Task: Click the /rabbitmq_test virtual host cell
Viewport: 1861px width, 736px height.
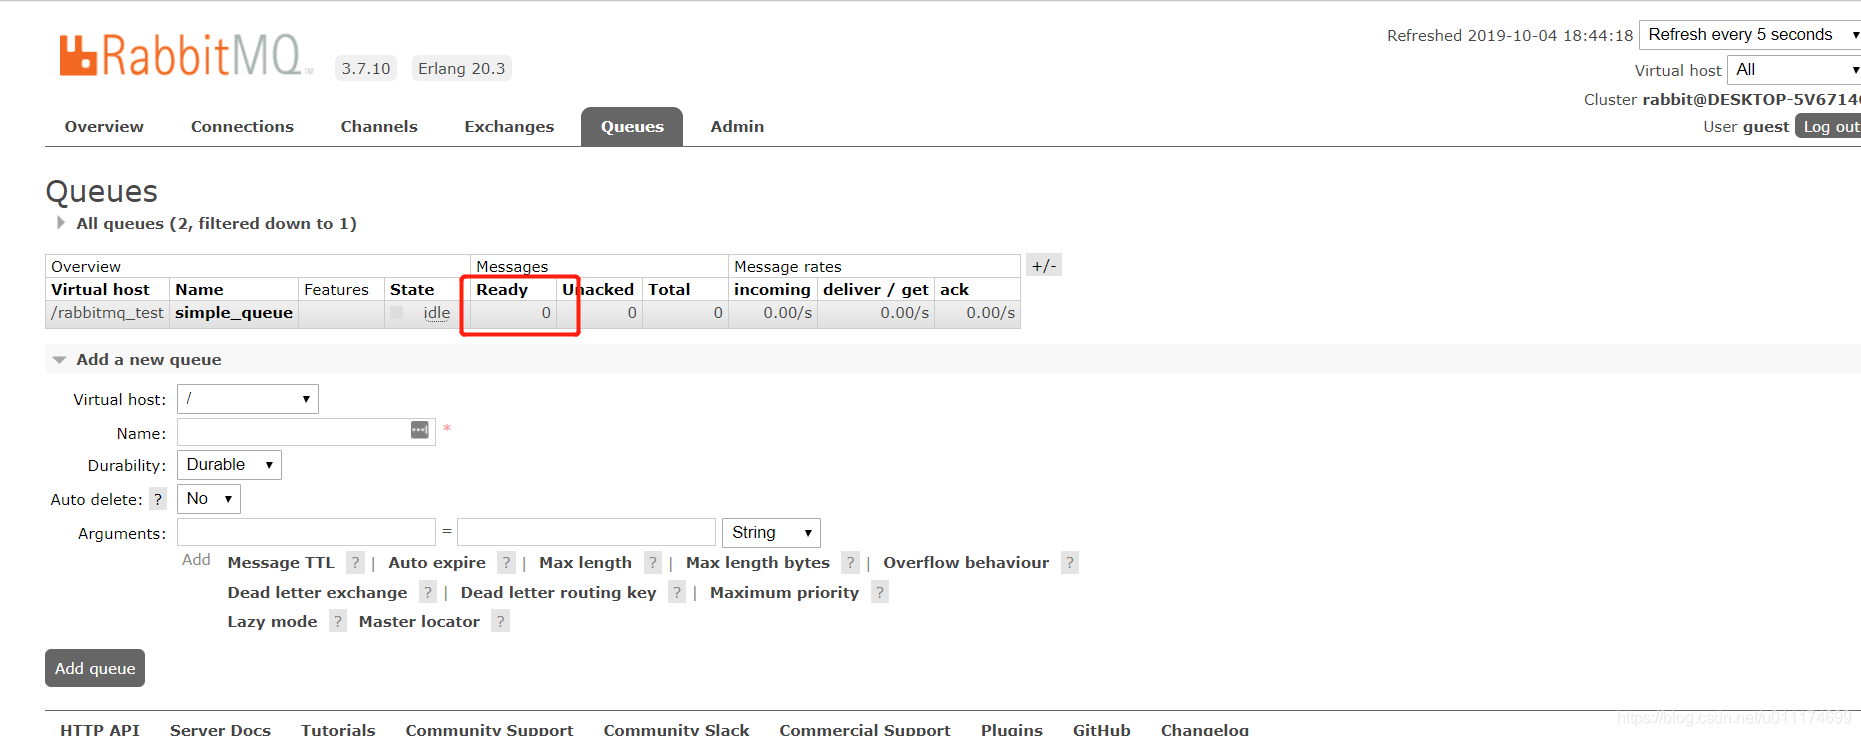Action: (x=107, y=313)
